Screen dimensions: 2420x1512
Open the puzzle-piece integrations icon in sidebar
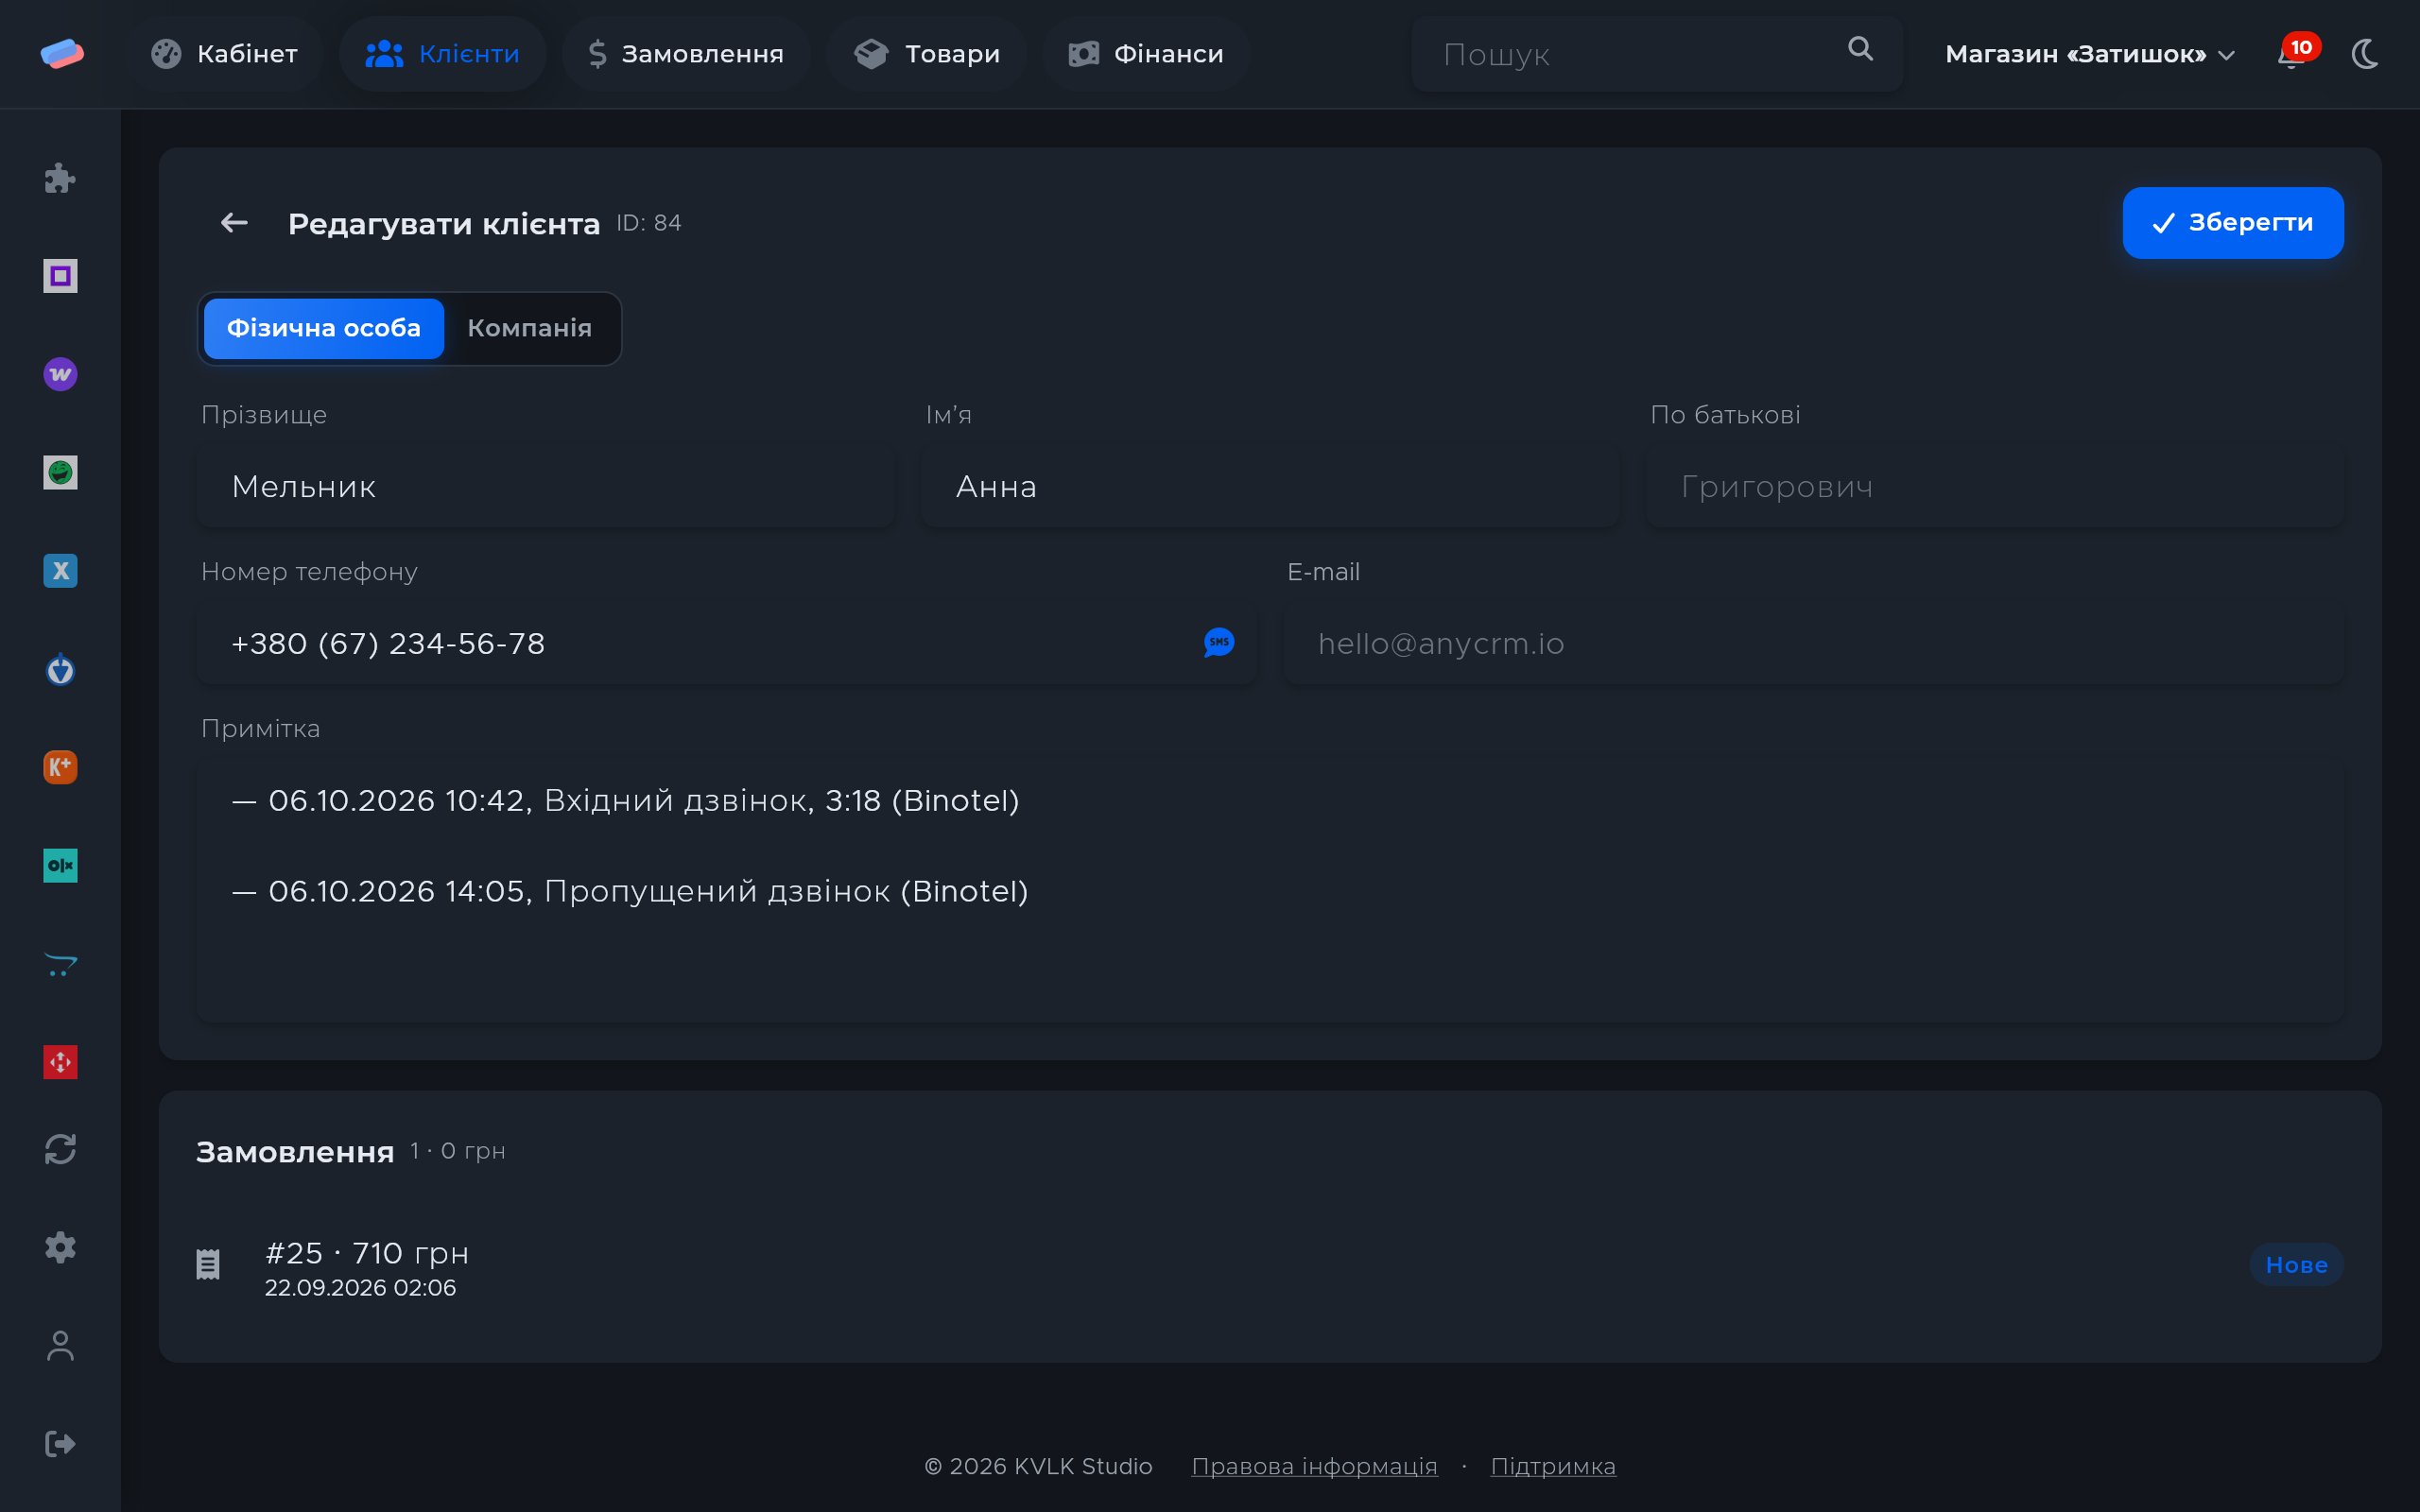[x=60, y=178]
